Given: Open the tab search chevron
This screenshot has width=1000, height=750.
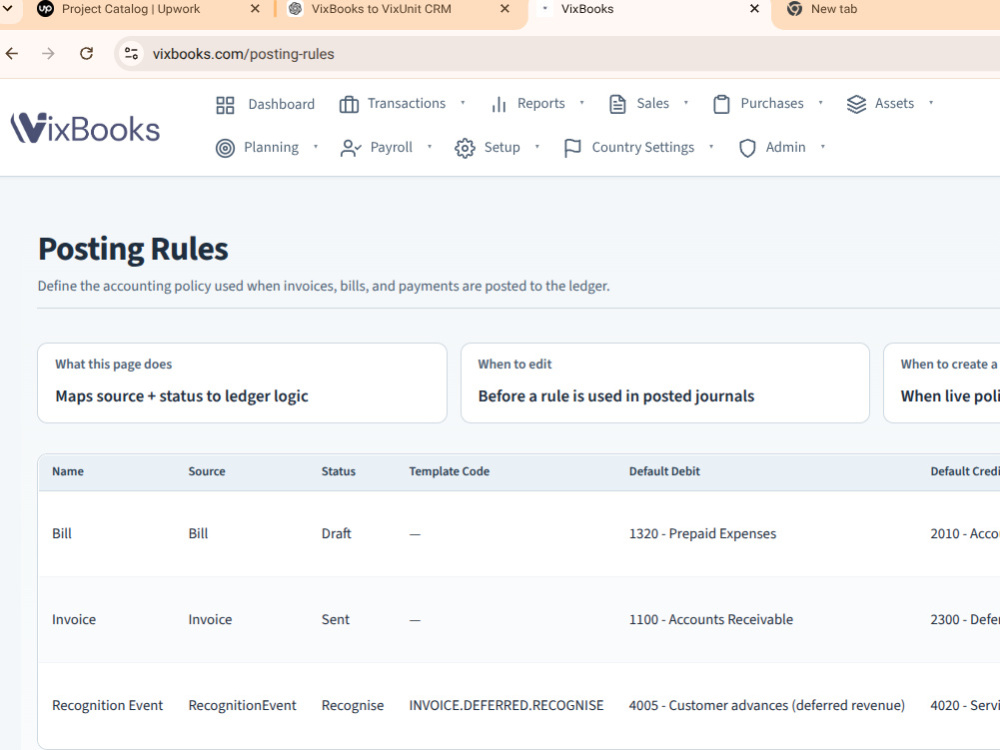Looking at the screenshot, I should (x=8, y=9).
